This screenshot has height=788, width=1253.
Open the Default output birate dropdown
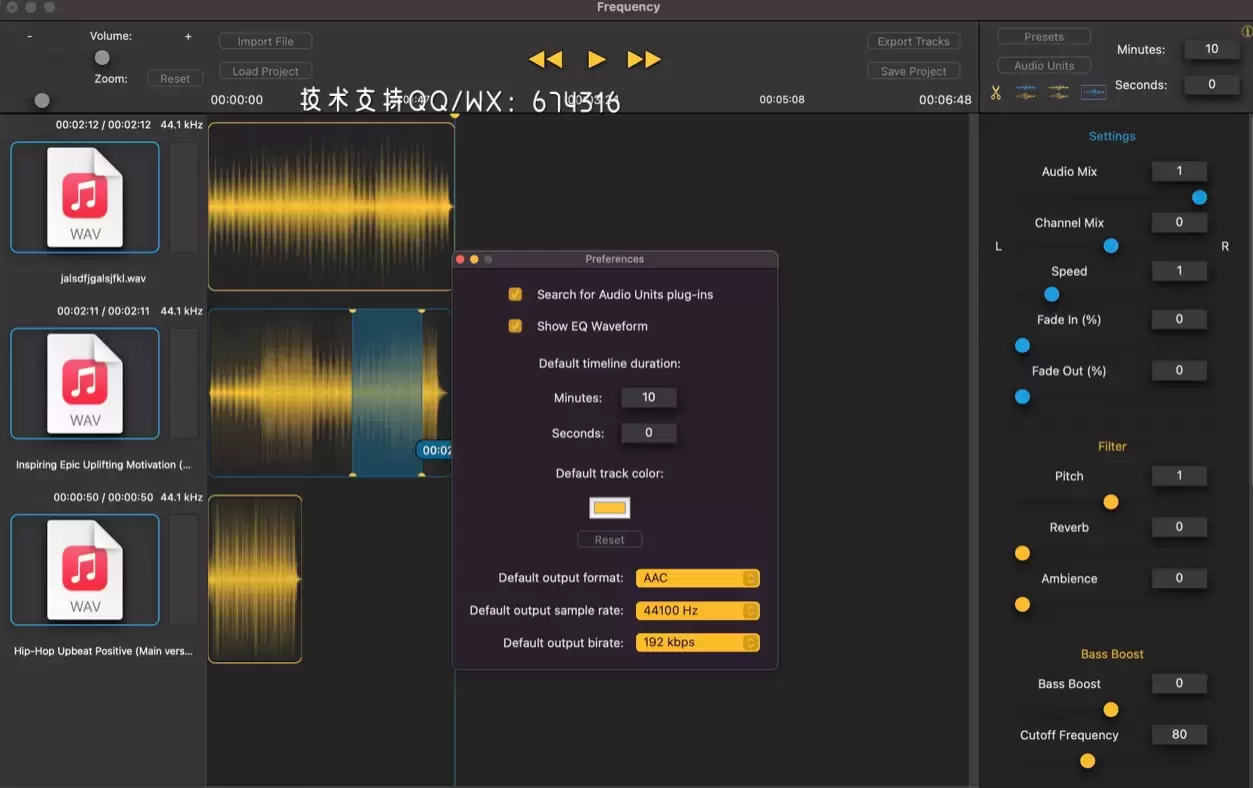(x=697, y=642)
